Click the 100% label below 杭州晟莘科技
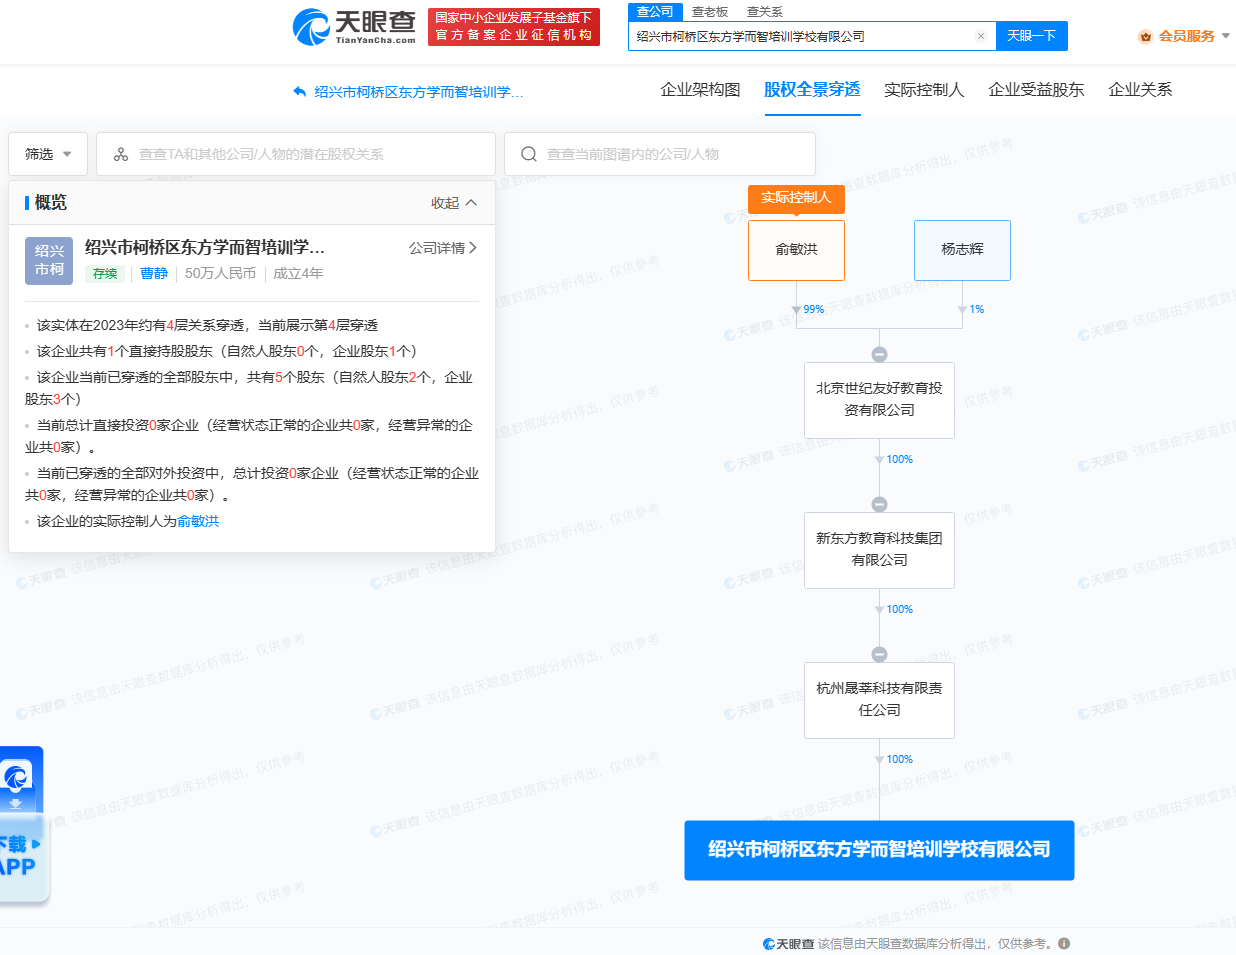This screenshot has height=955, width=1236. tap(900, 760)
